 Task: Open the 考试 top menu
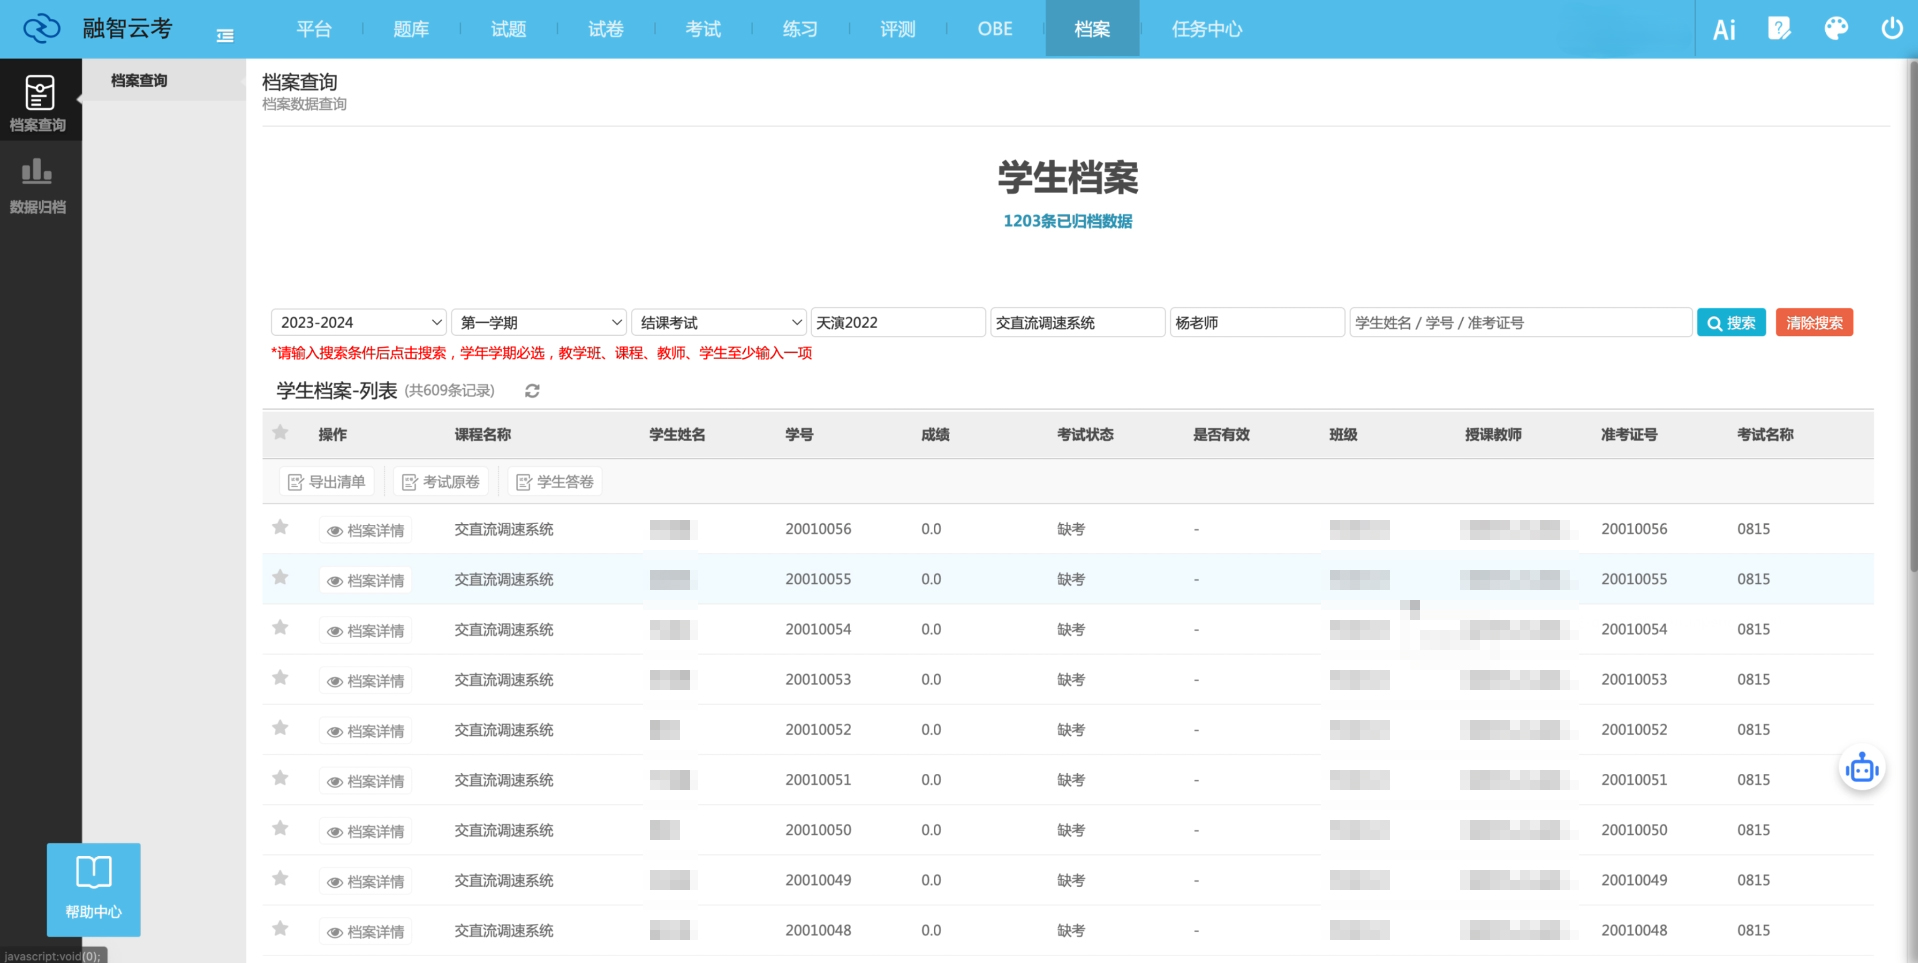pyautogui.click(x=703, y=29)
